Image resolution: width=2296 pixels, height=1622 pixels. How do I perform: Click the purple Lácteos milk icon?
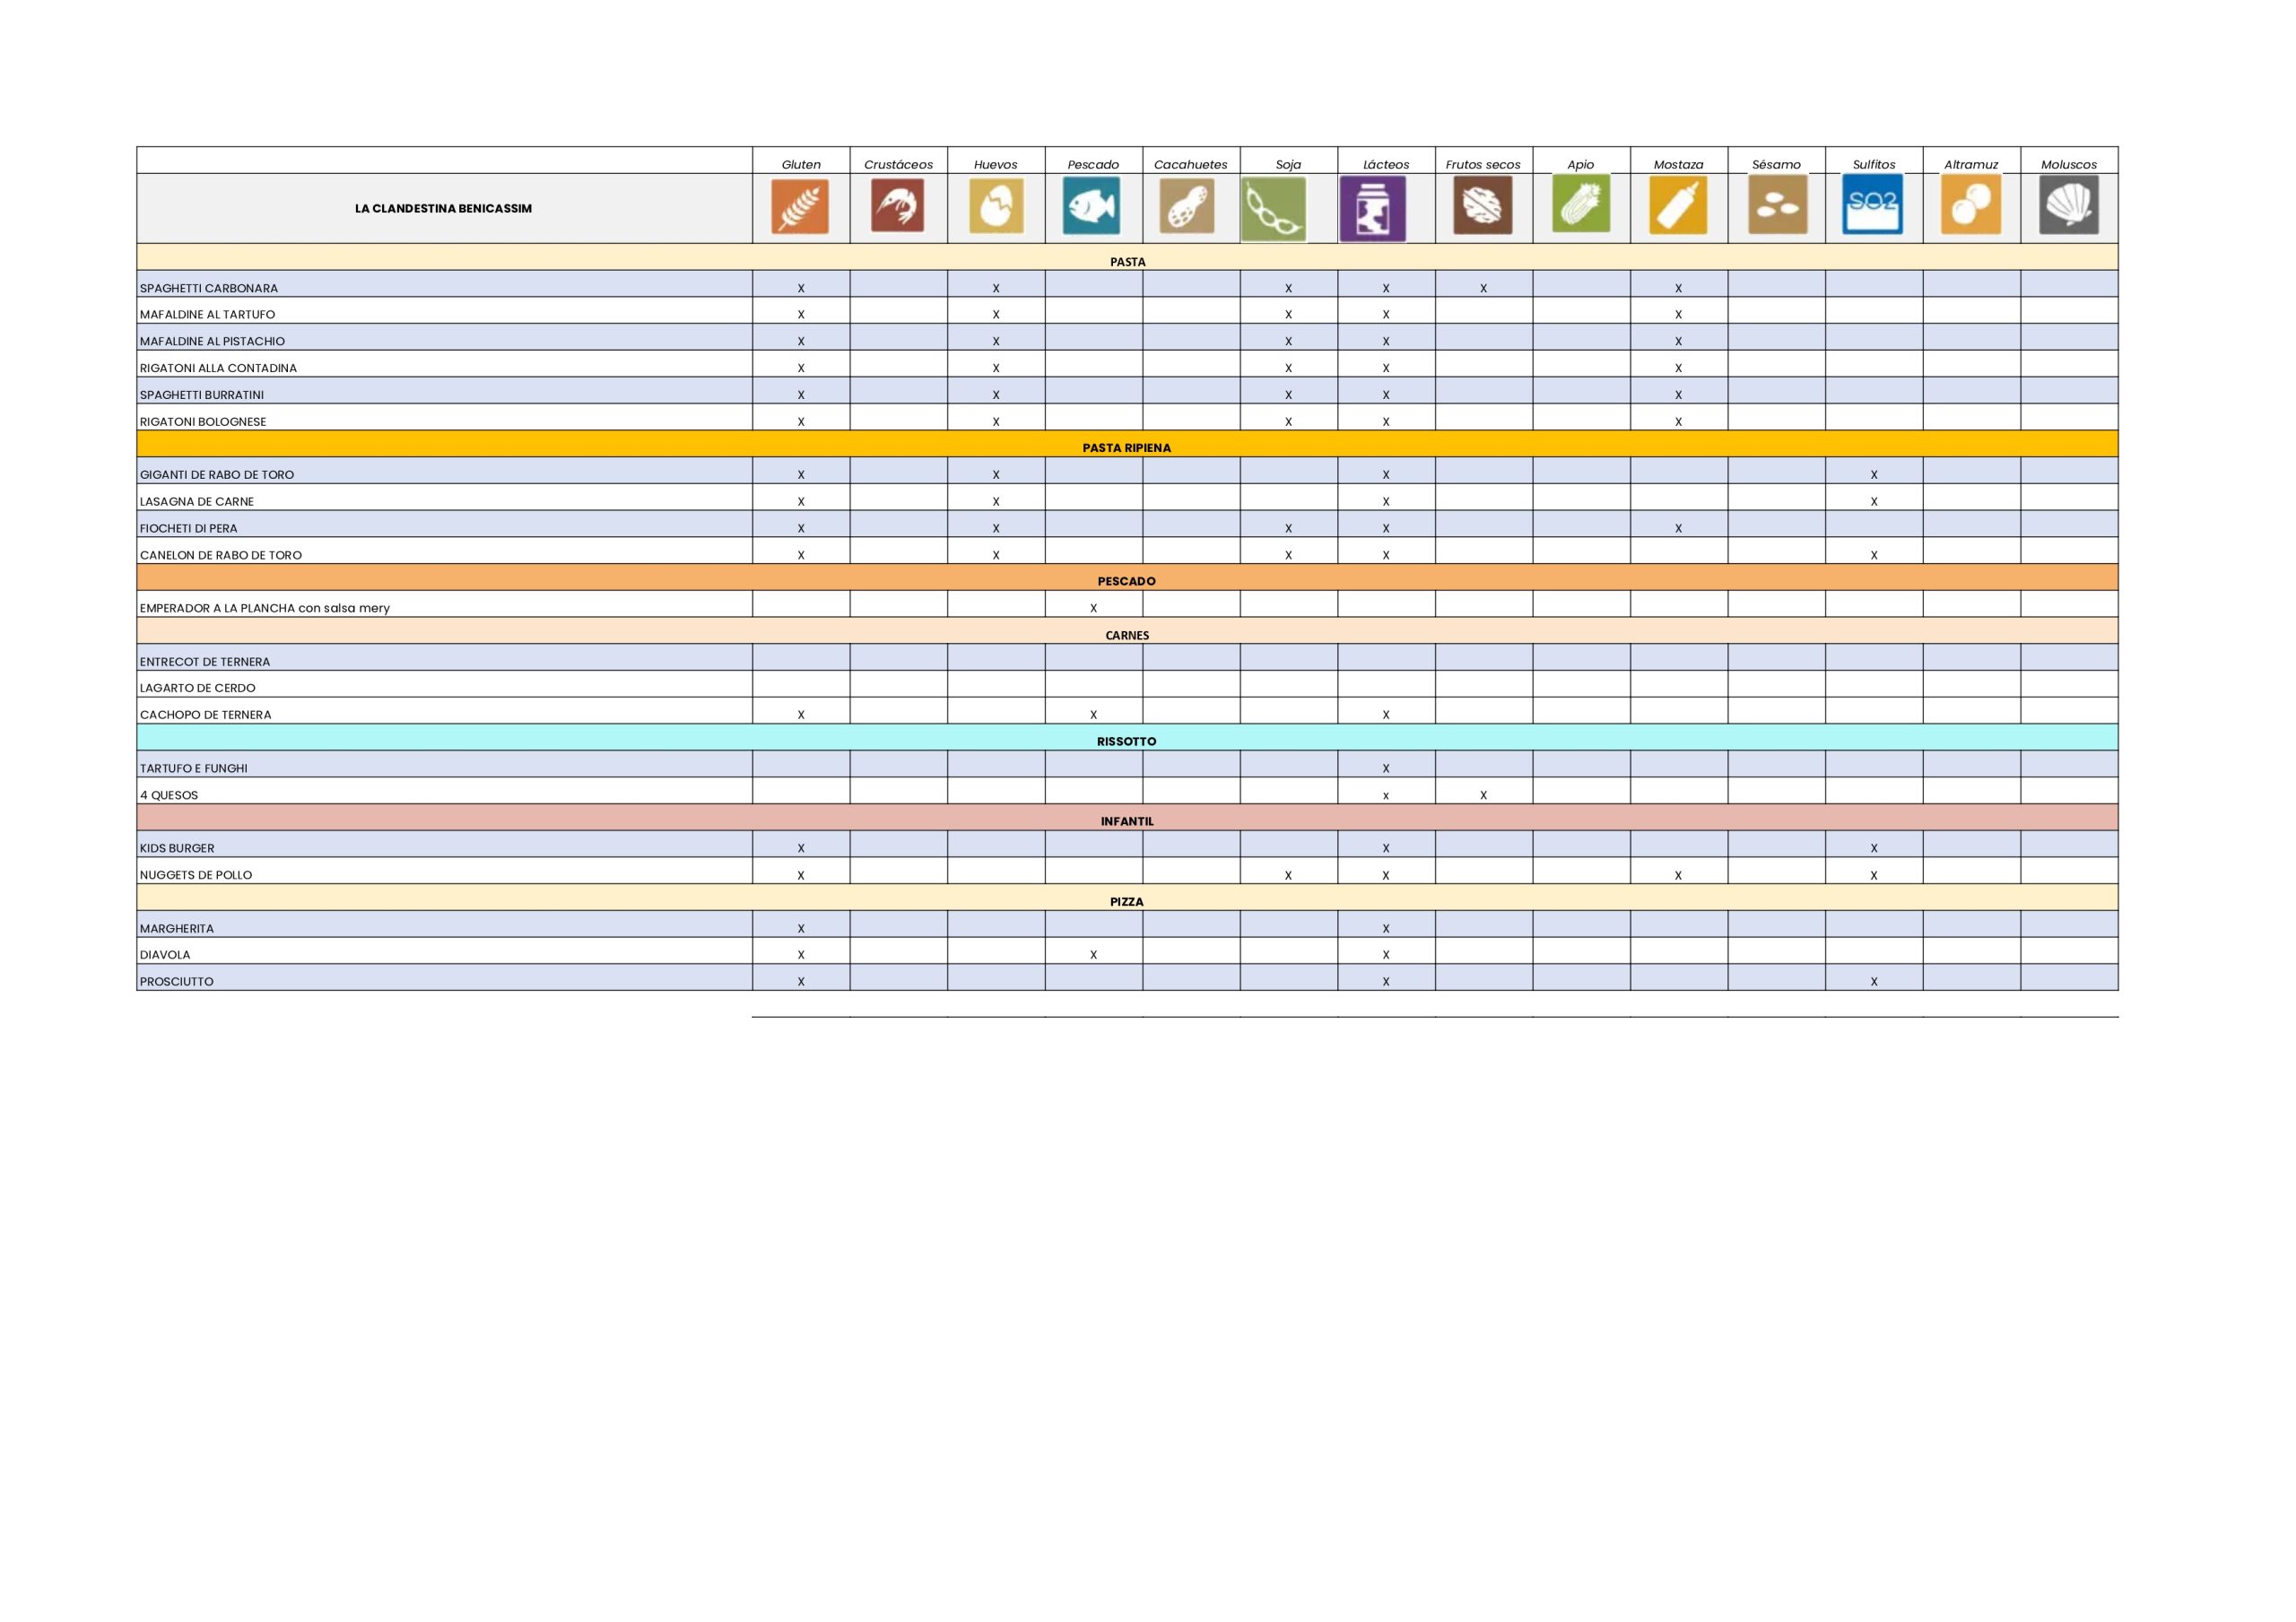point(1372,209)
